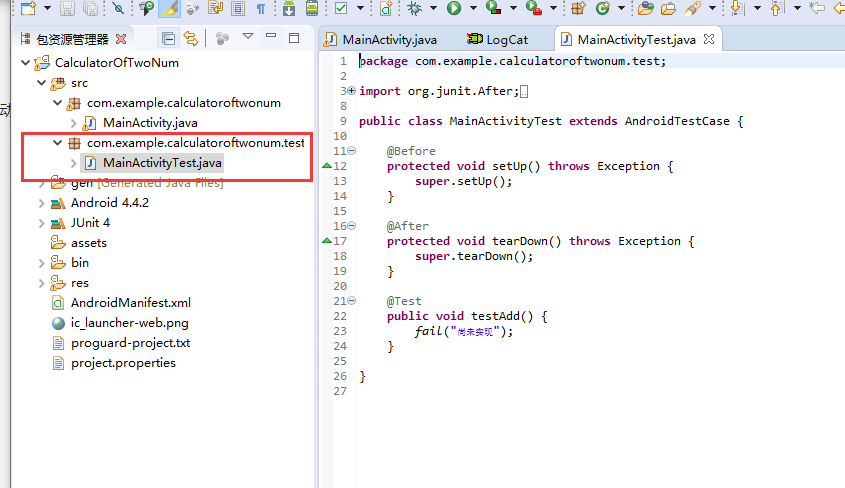Click the New wizard icon in the toolbar
The width and height of the screenshot is (845, 488).
(28, 8)
